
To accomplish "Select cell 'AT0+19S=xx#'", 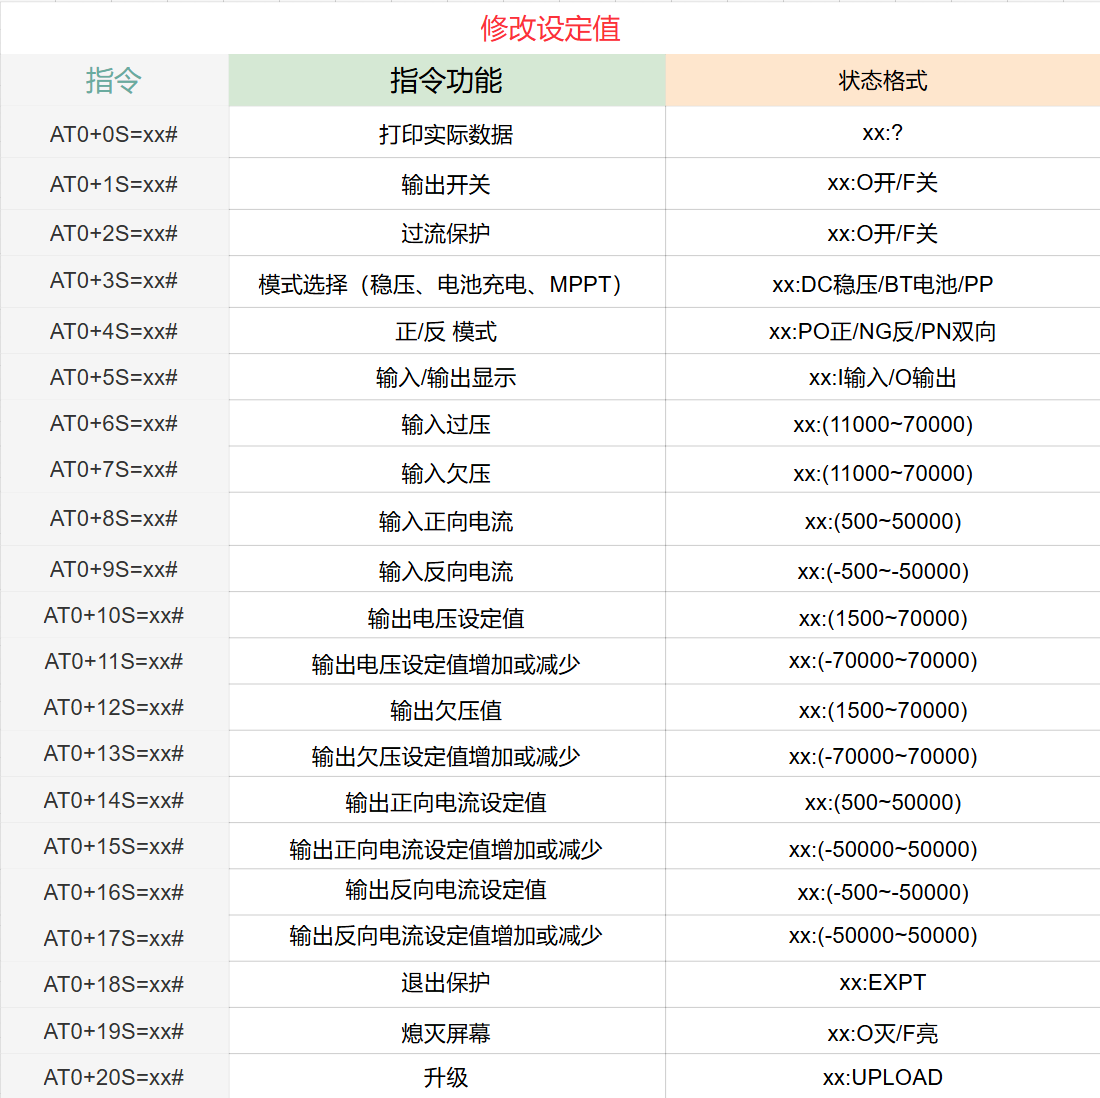I will click(x=114, y=1032).
